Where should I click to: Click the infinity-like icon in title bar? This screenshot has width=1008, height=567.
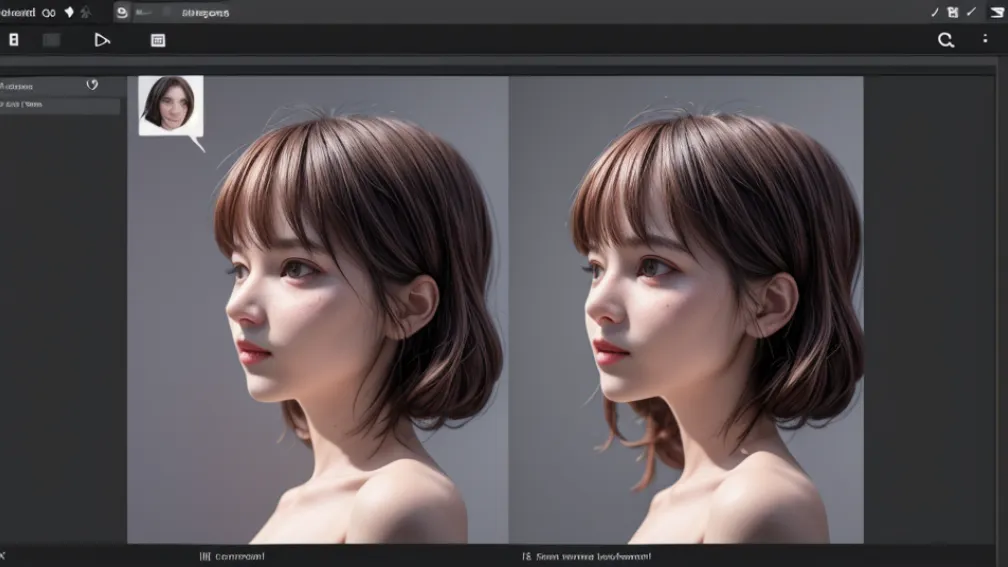tap(49, 13)
